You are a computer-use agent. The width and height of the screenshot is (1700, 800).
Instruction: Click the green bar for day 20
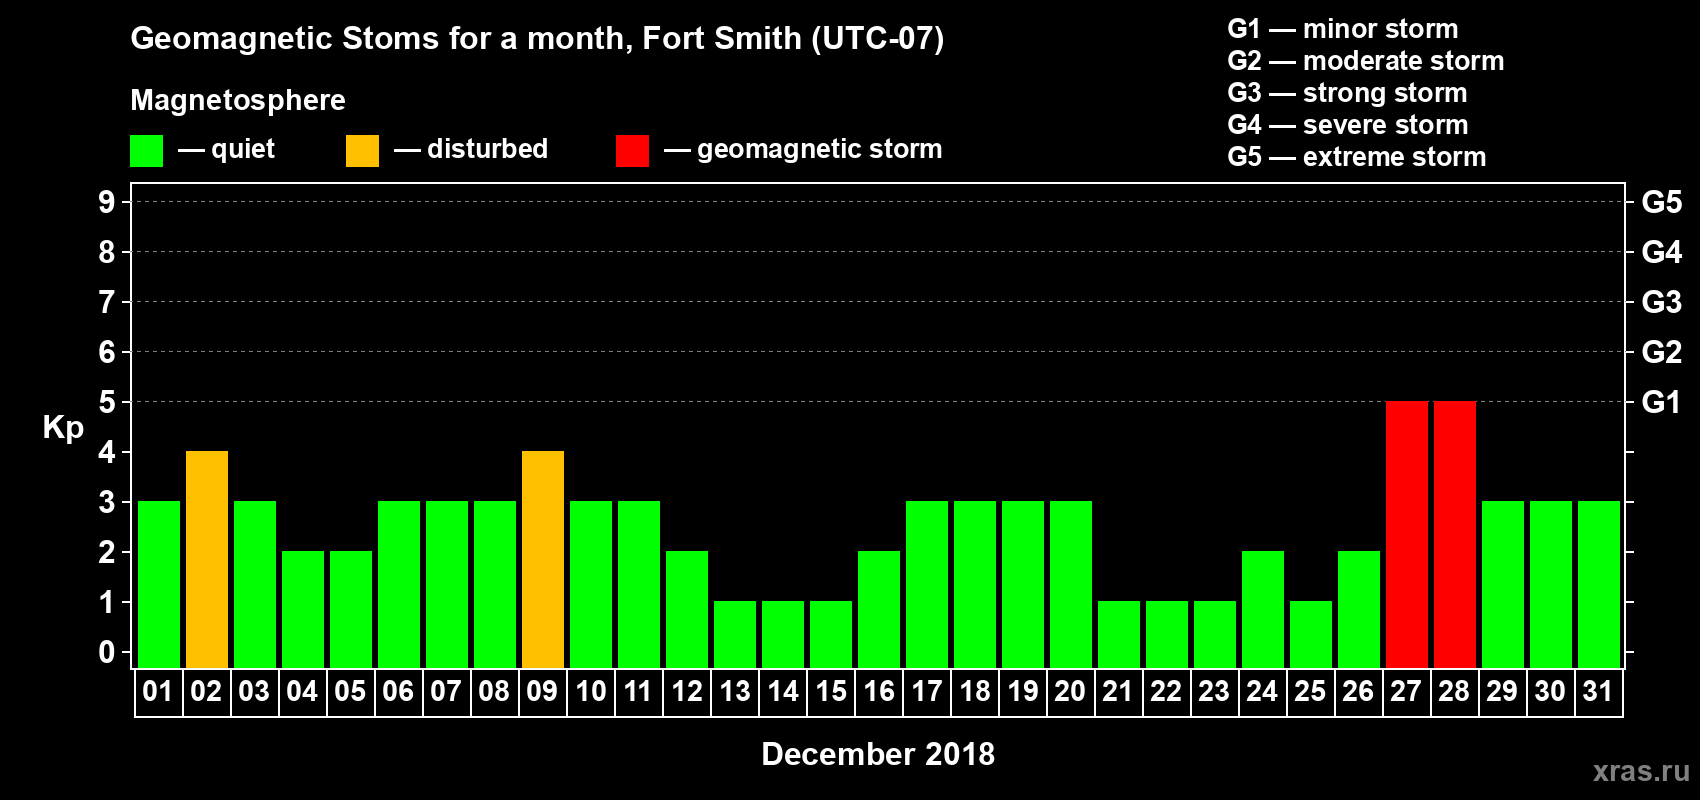pyautogui.click(x=1071, y=584)
